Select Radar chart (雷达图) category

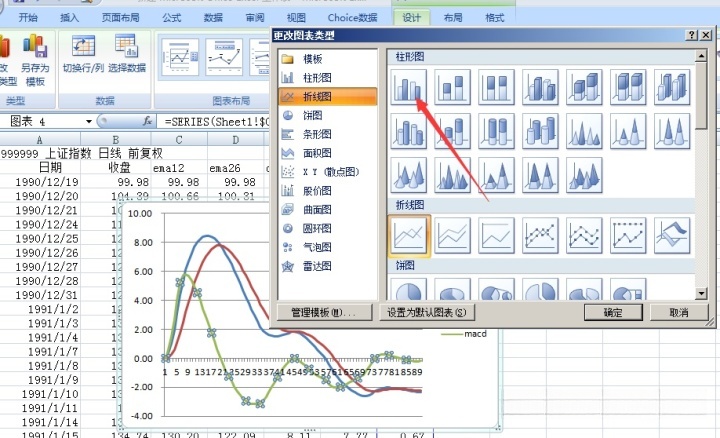tap(328, 266)
